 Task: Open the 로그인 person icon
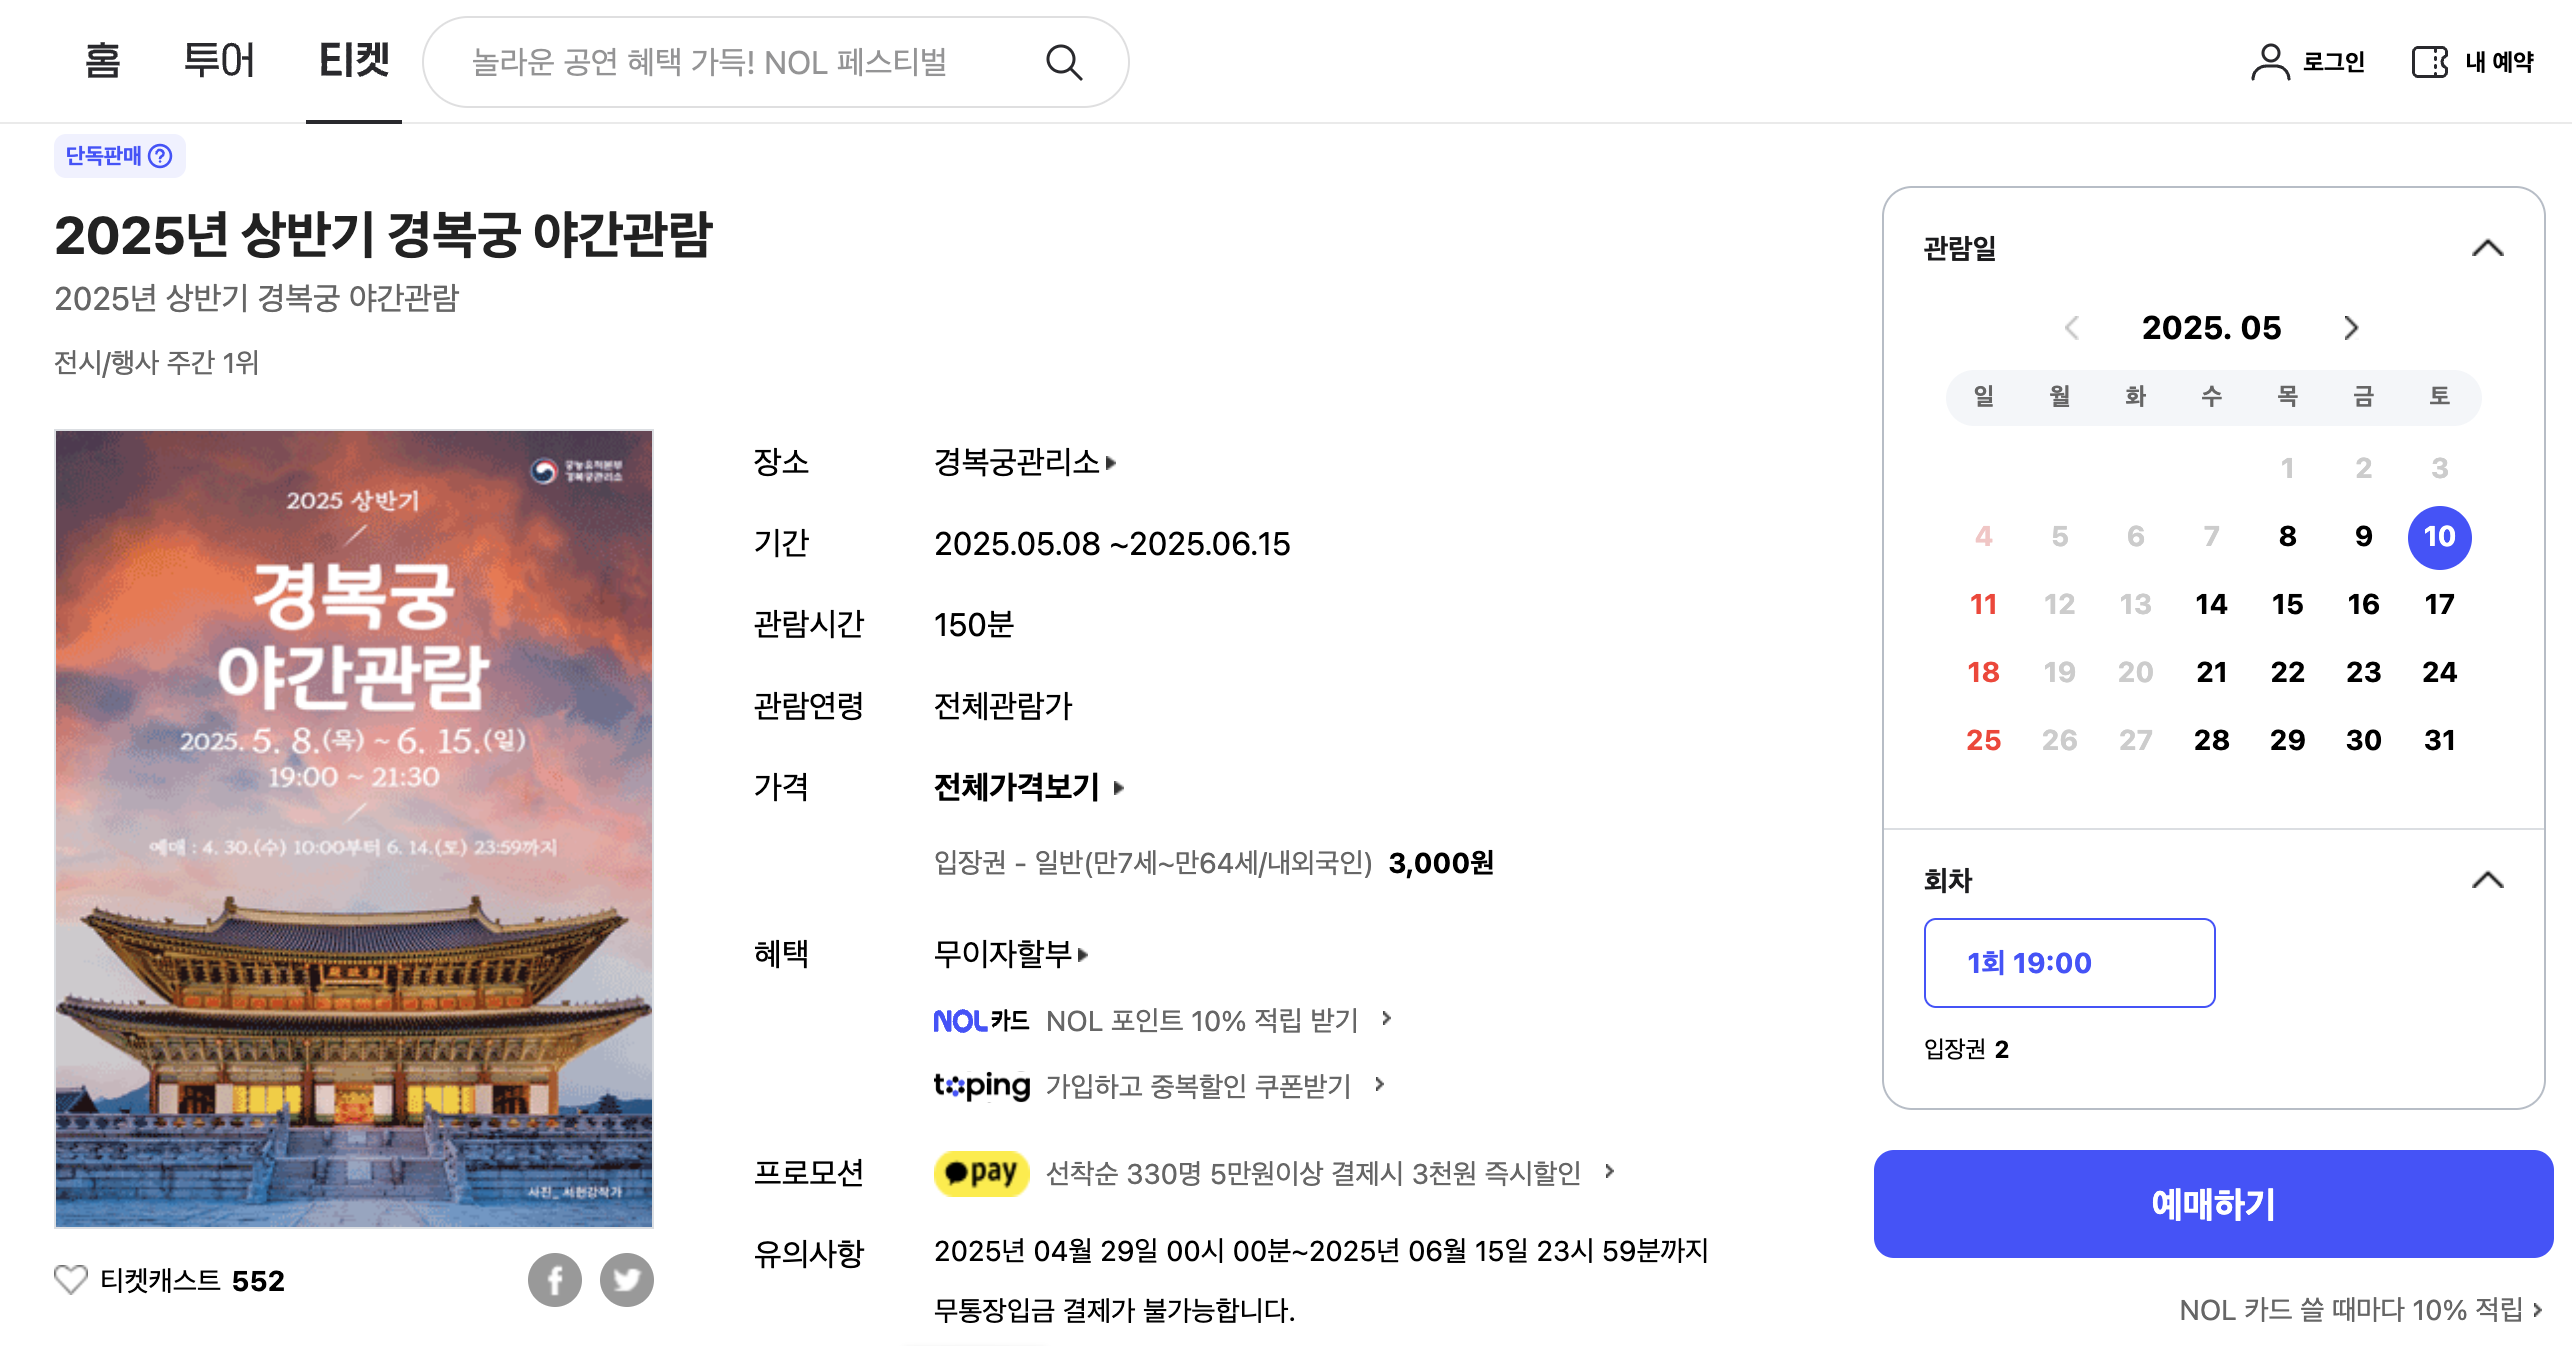click(2270, 62)
